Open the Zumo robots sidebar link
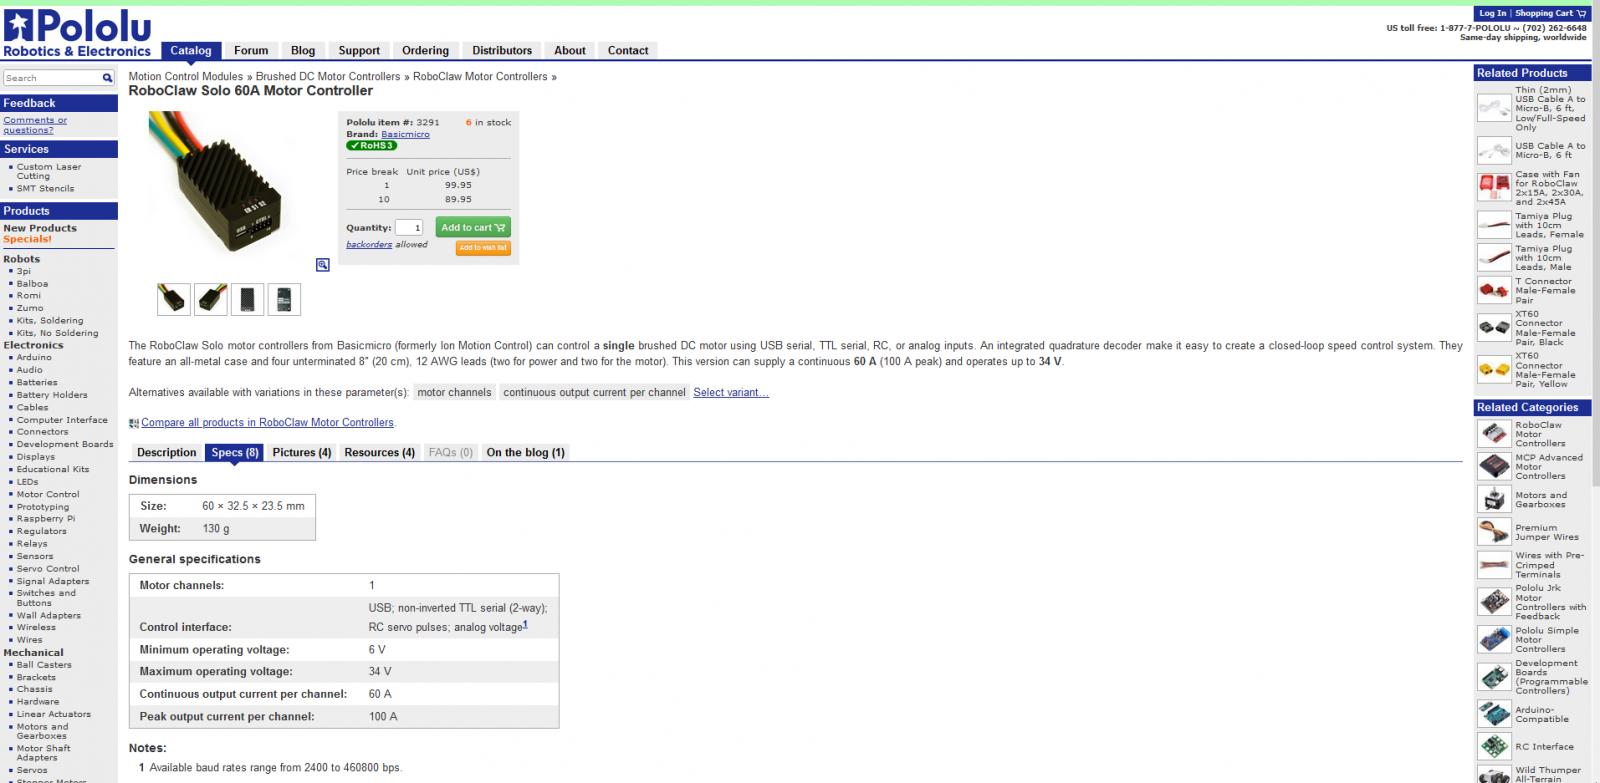 coord(30,308)
